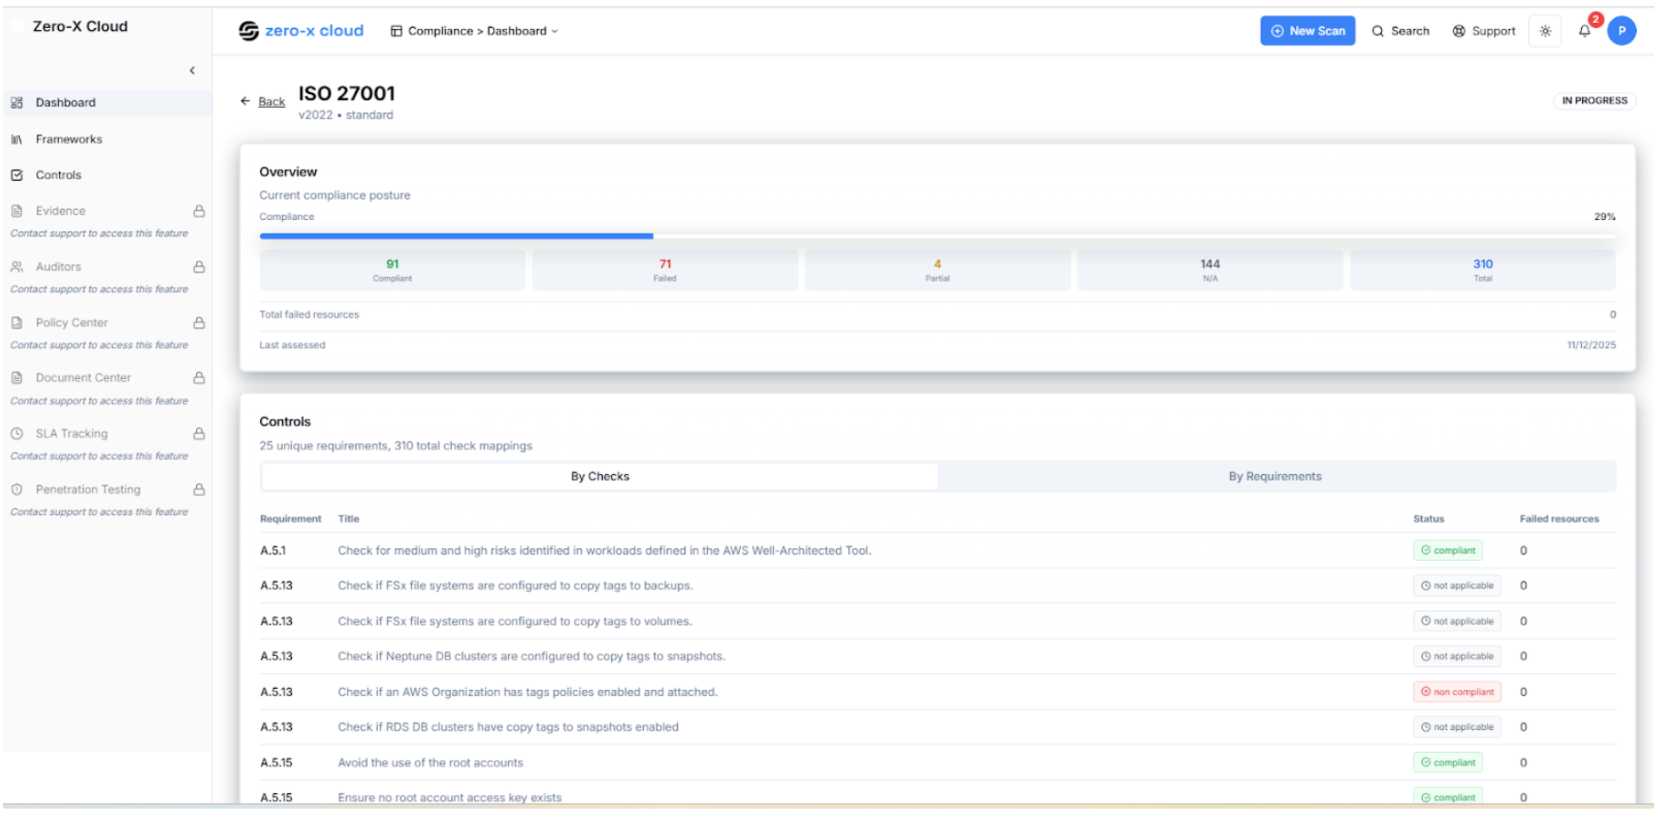Toggle the light/dark theme sun icon

1545,31
